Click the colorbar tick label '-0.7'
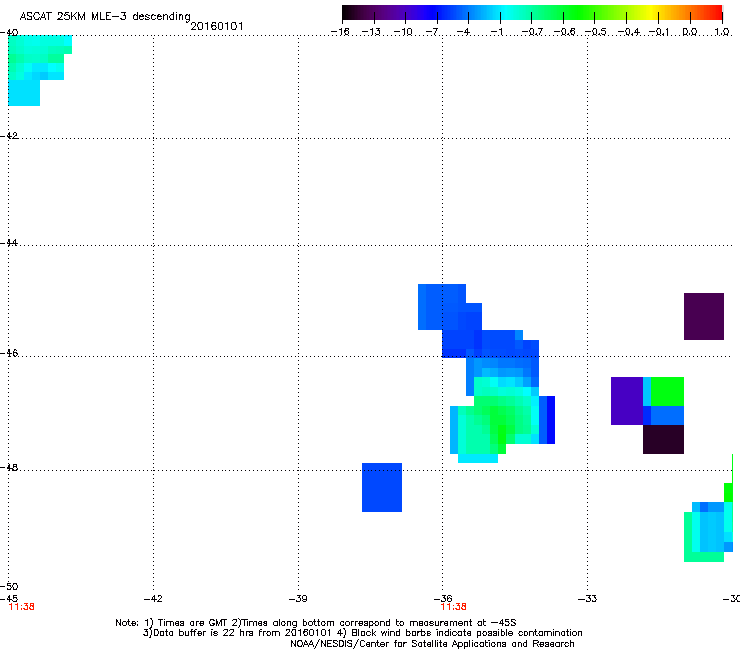Image resolution: width=740 pixels, height=650 pixels. pyautogui.click(x=532, y=32)
